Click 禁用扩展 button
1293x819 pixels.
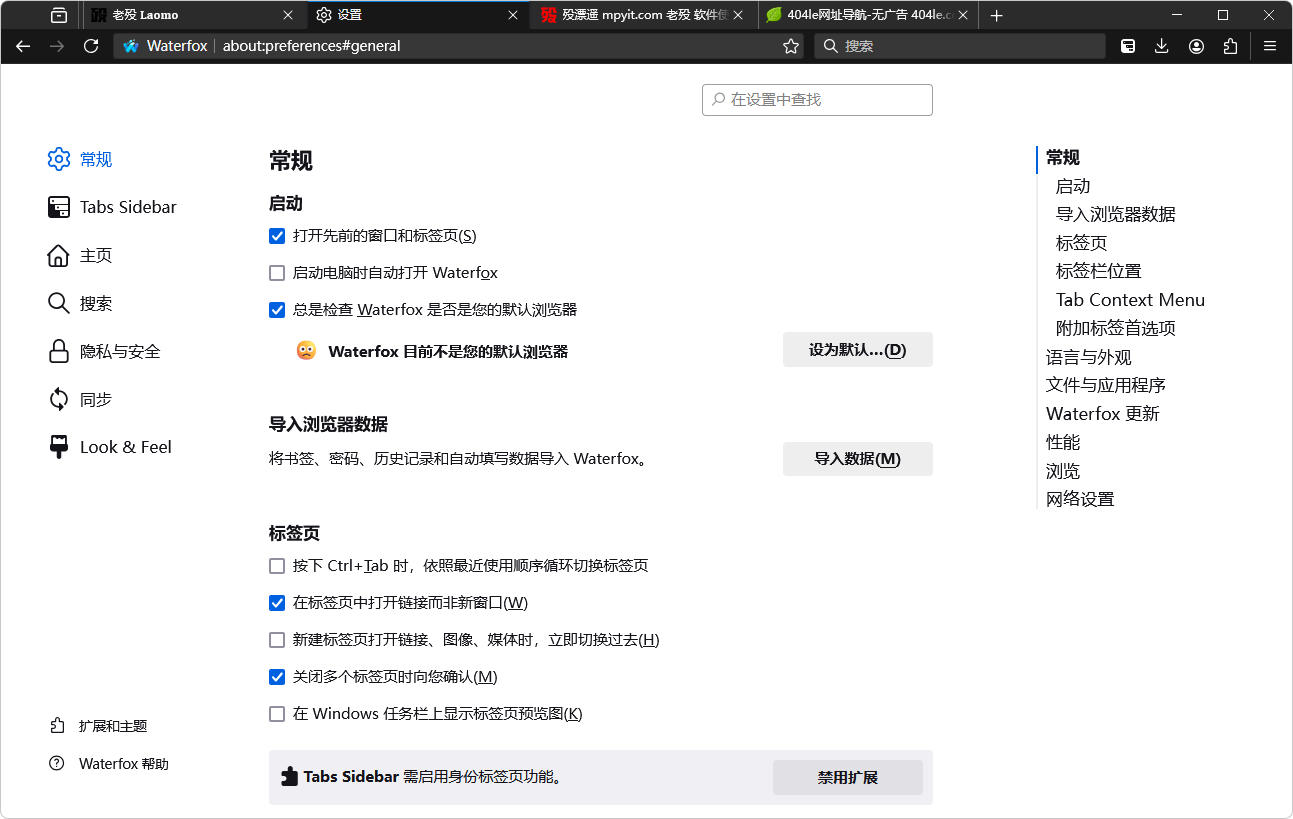(x=847, y=777)
